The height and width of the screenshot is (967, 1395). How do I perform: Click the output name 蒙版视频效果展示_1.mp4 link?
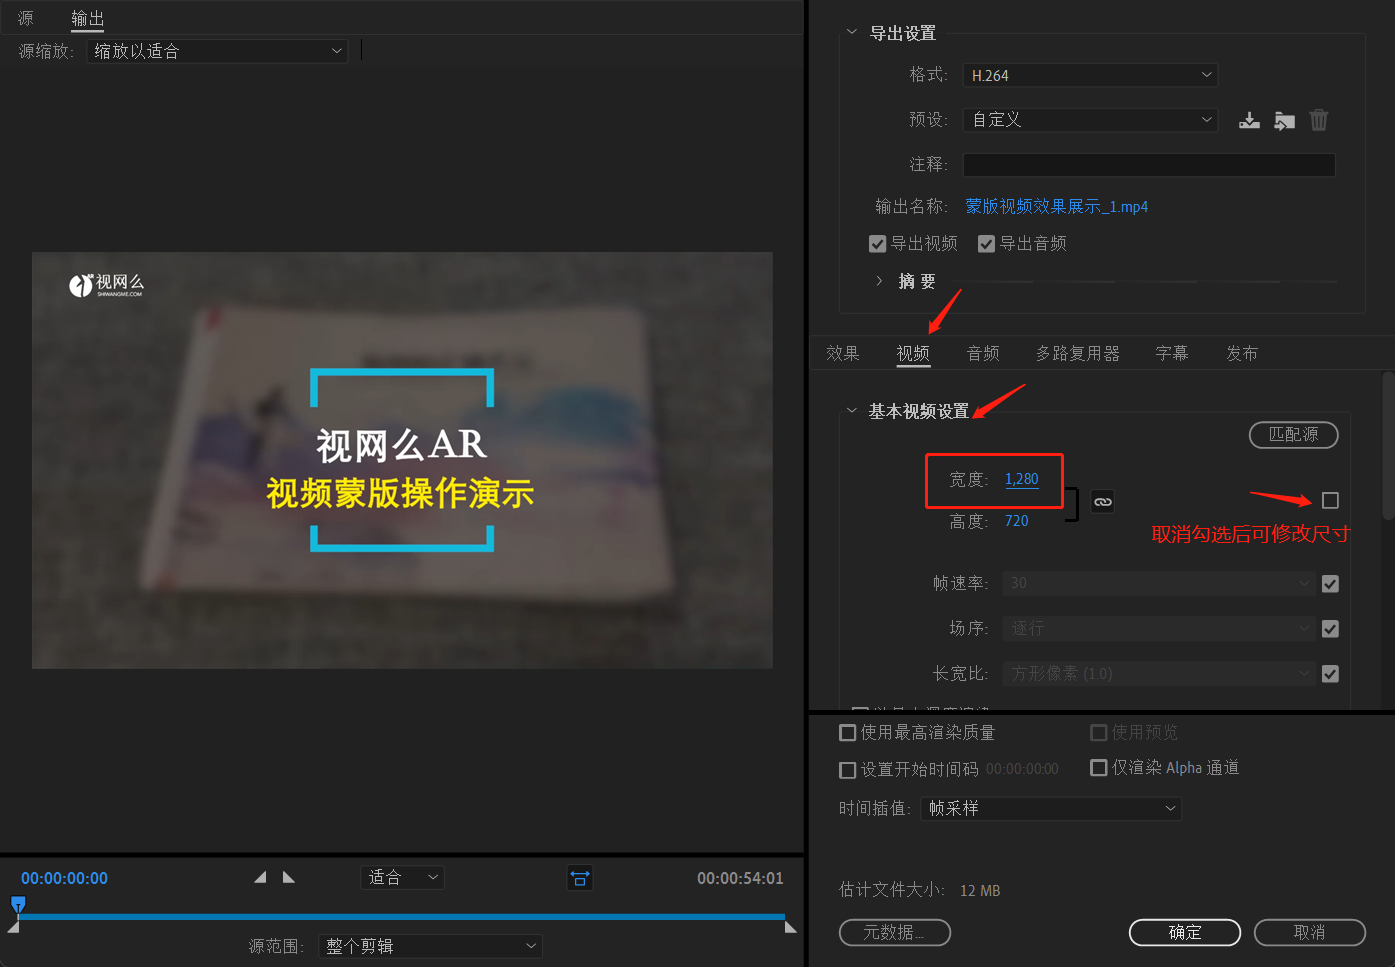pyautogui.click(x=1057, y=207)
